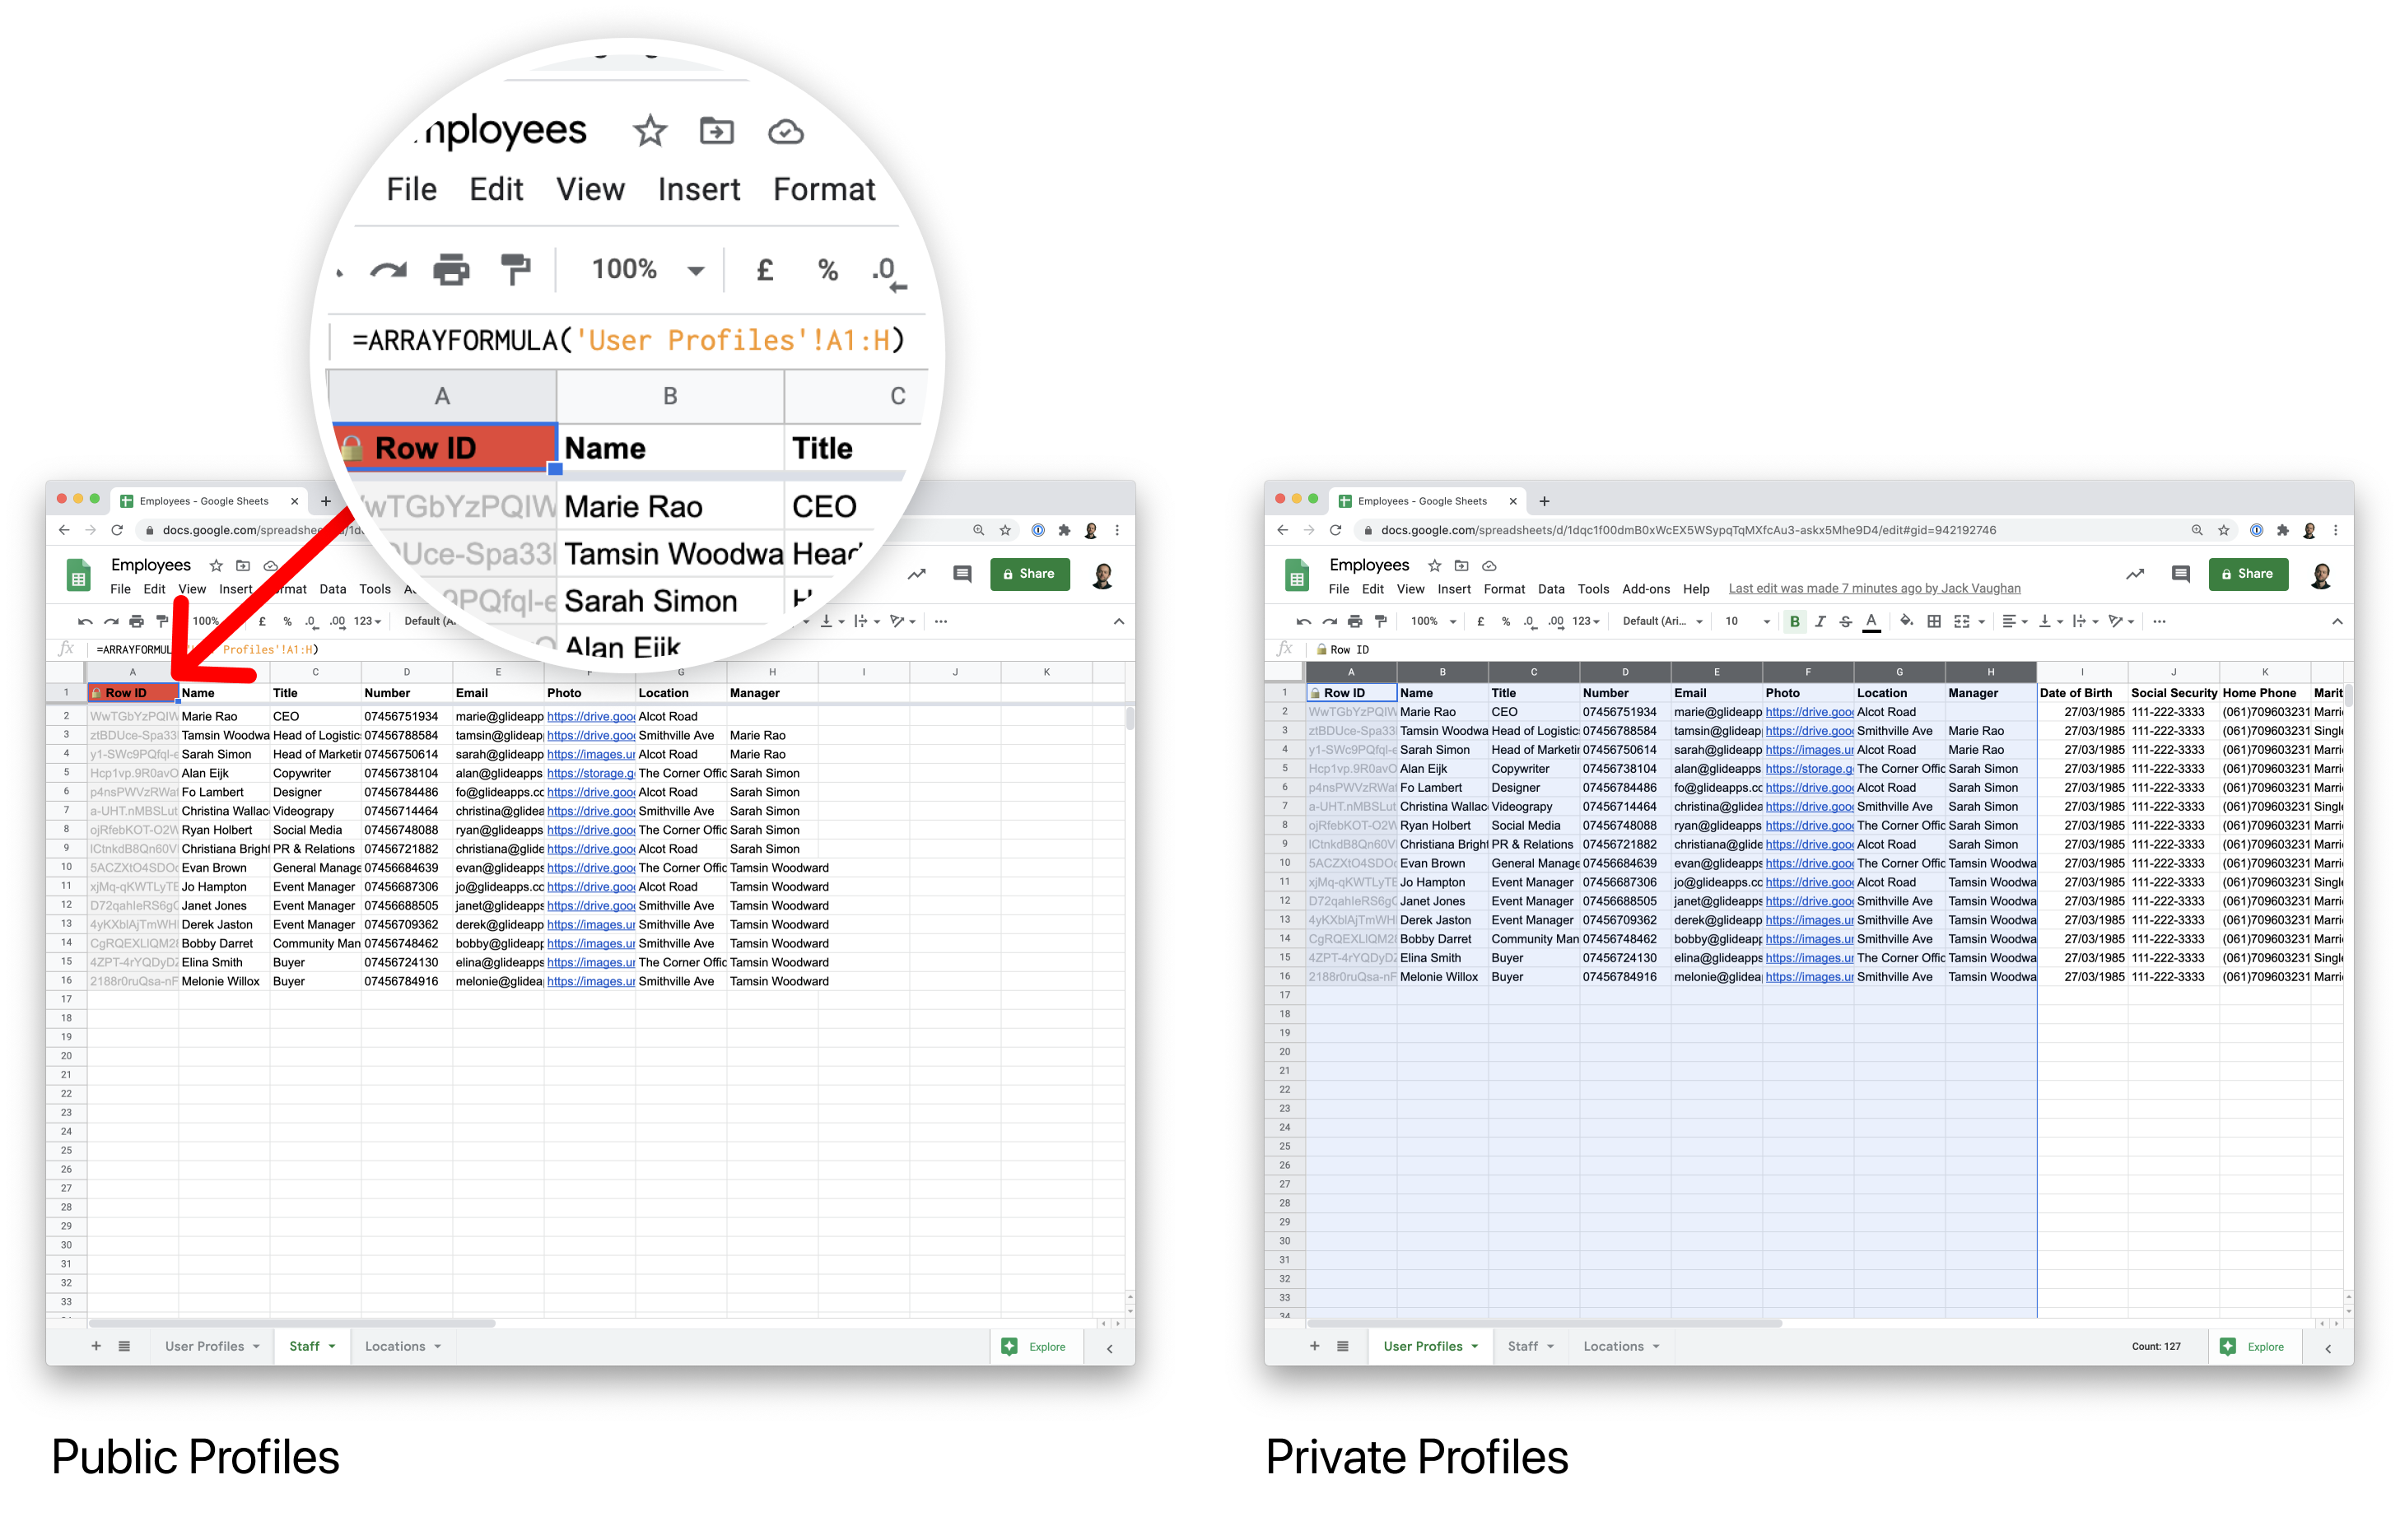The height and width of the screenshot is (1540, 2400).
Task: Open the Borders tool in the toolbar
Action: coord(1934,621)
